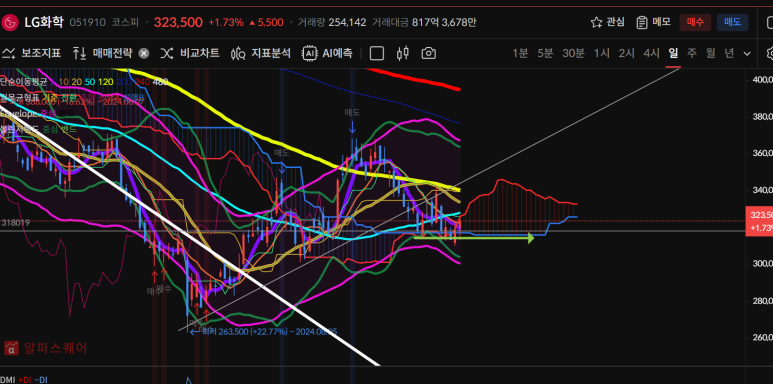Open 지표분석 indicator analysis

coord(261,53)
